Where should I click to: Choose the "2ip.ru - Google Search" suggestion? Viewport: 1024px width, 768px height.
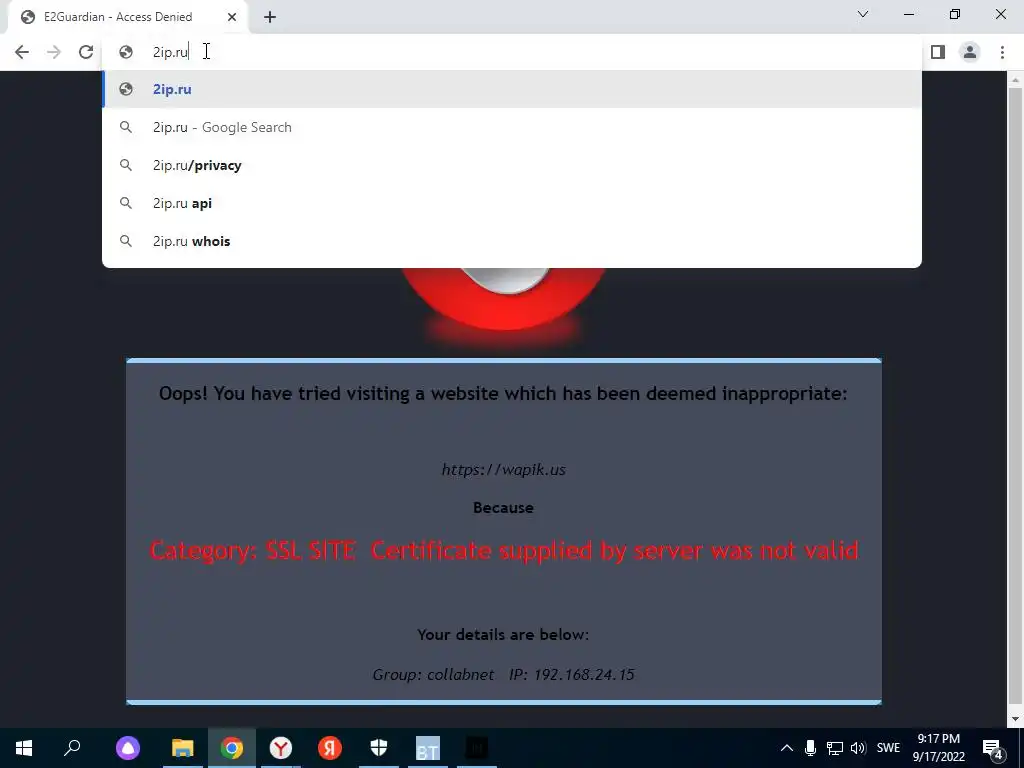[x=511, y=127]
